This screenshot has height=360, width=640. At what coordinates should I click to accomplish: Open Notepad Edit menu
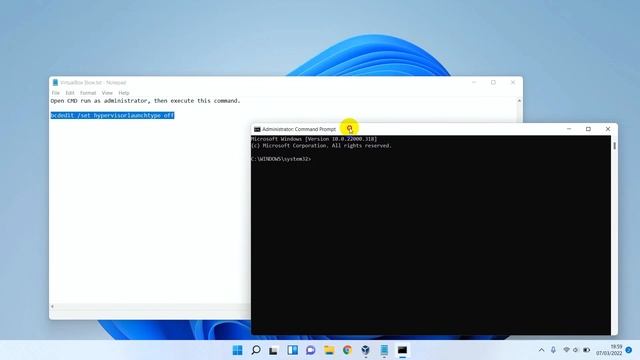70,93
